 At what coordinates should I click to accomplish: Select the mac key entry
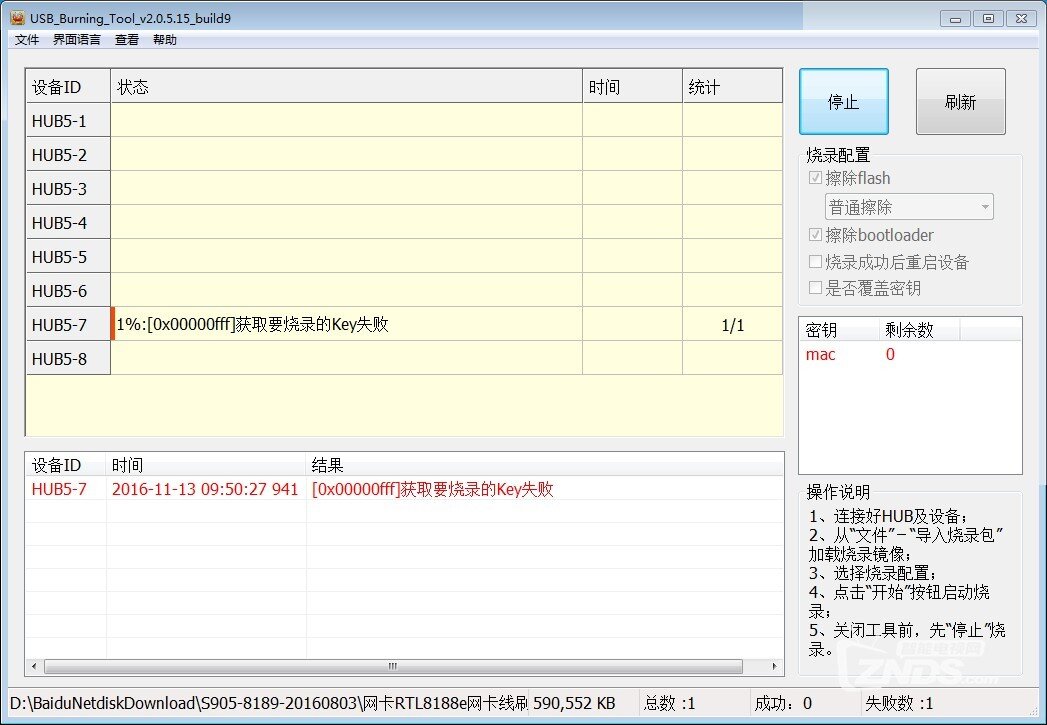(x=821, y=354)
